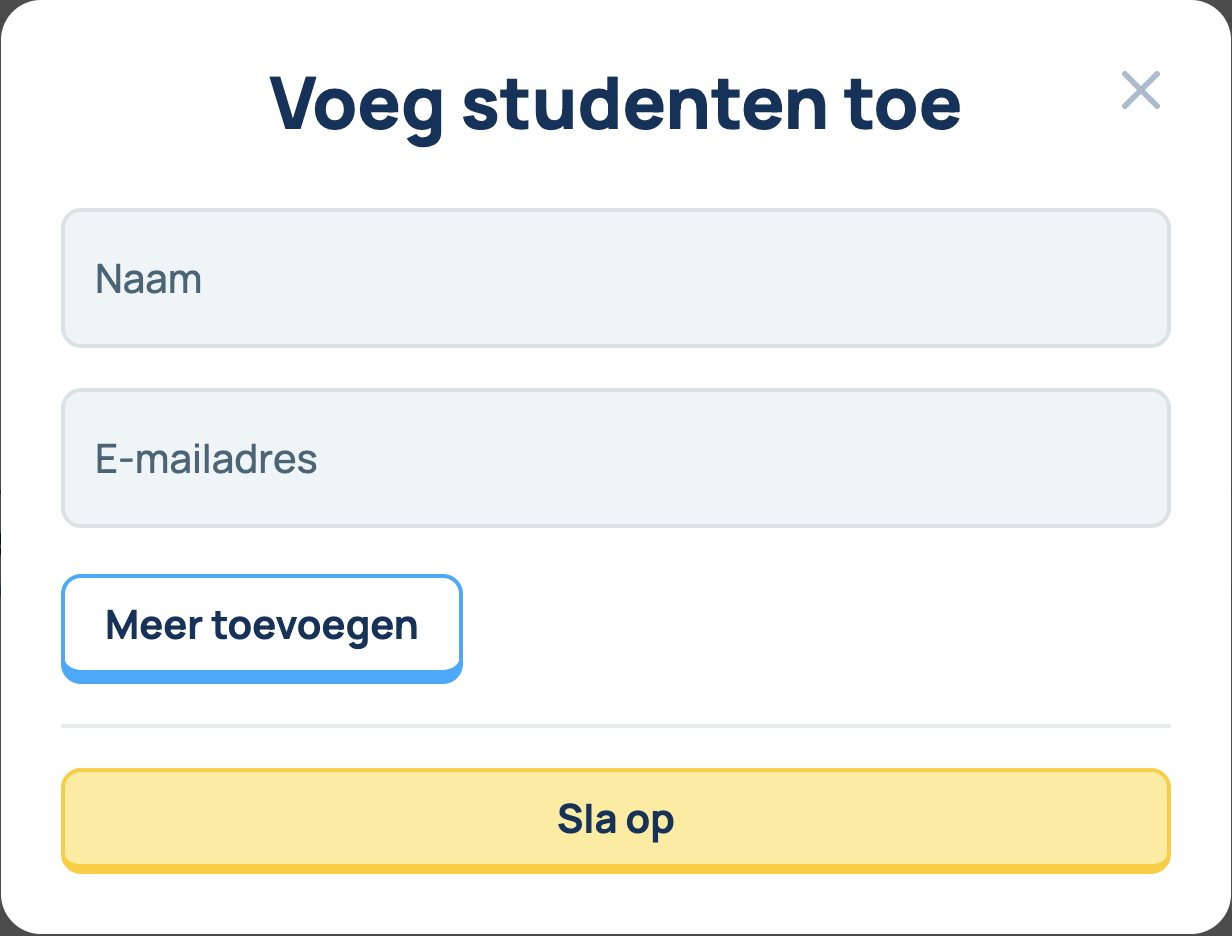Place the cursor in the second input field
Screen dimensions: 1232x936
[615, 458]
